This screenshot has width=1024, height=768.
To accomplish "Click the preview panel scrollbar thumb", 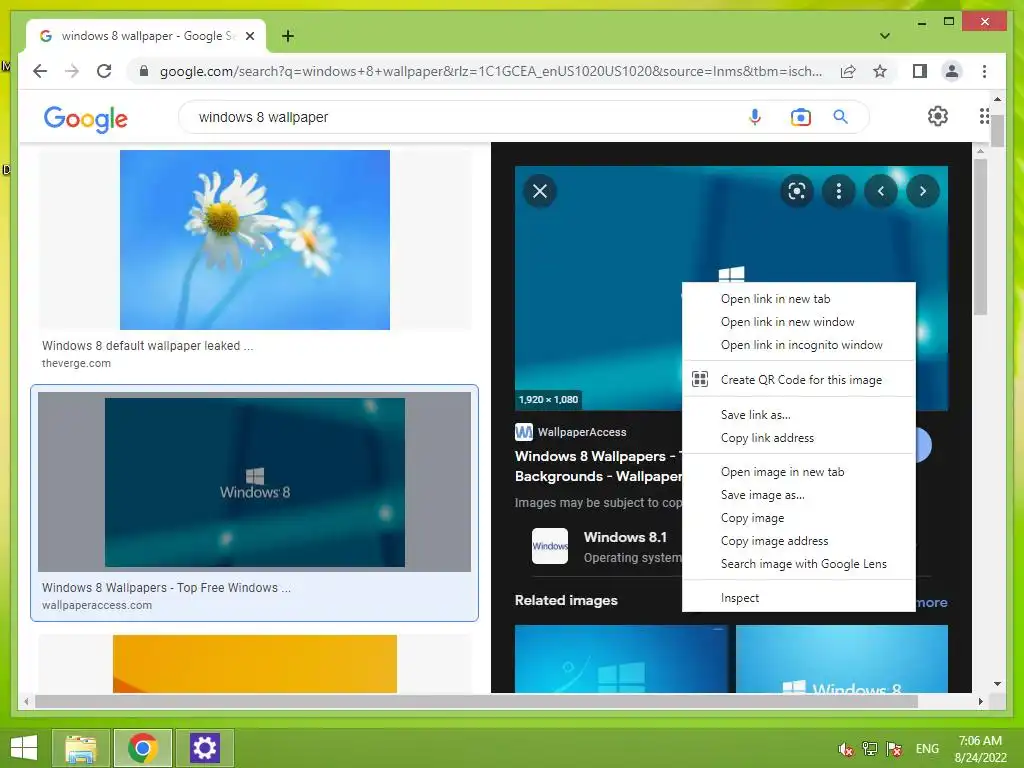I will (980, 236).
